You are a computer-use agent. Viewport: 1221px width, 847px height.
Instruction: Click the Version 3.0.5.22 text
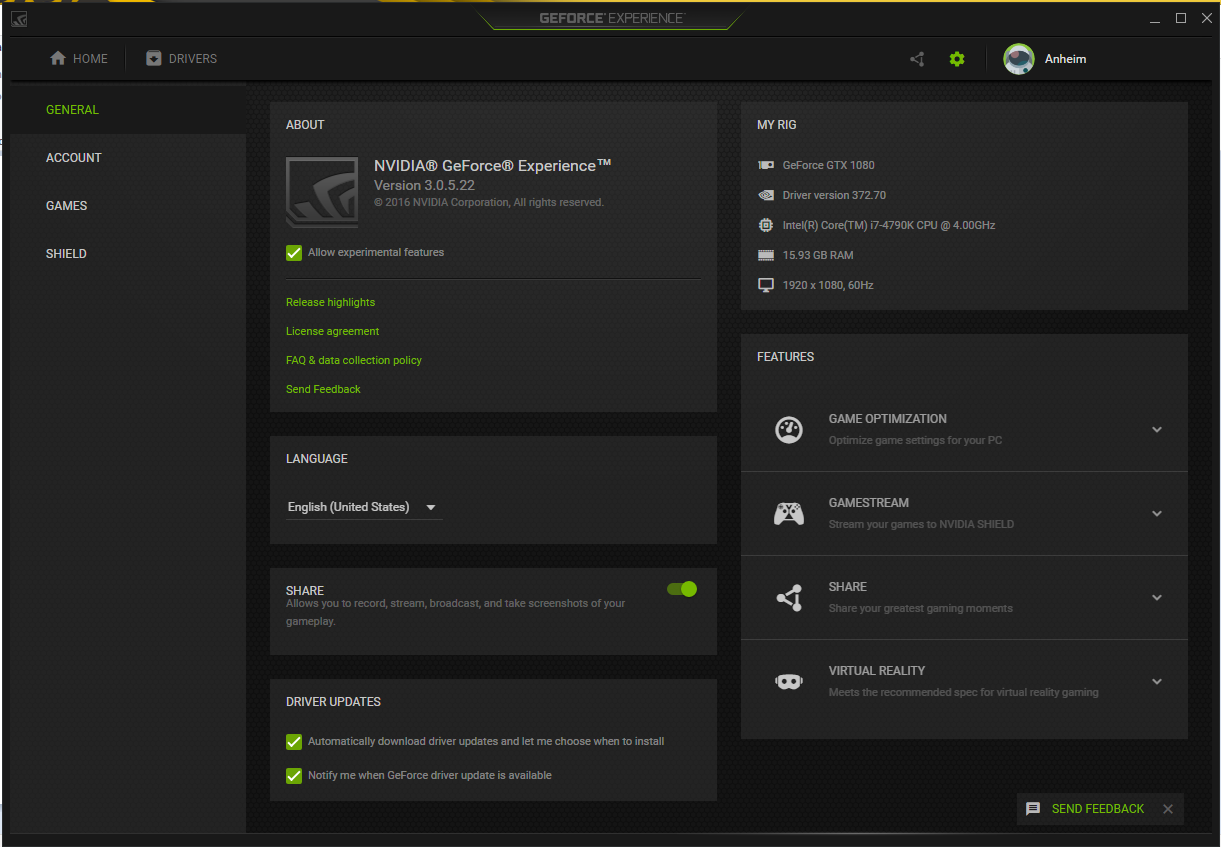coord(424,186)
